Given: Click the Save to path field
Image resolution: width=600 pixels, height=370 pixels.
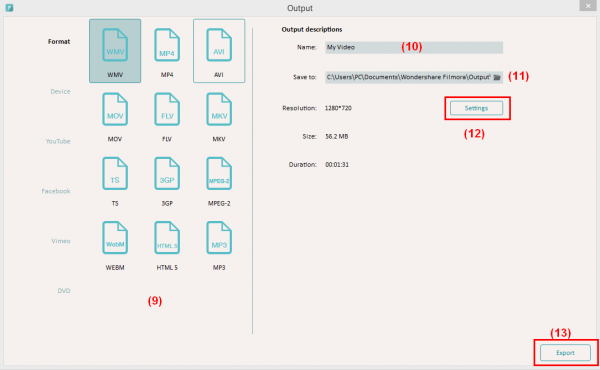Looking at the screenshot, I should [414, 77].
